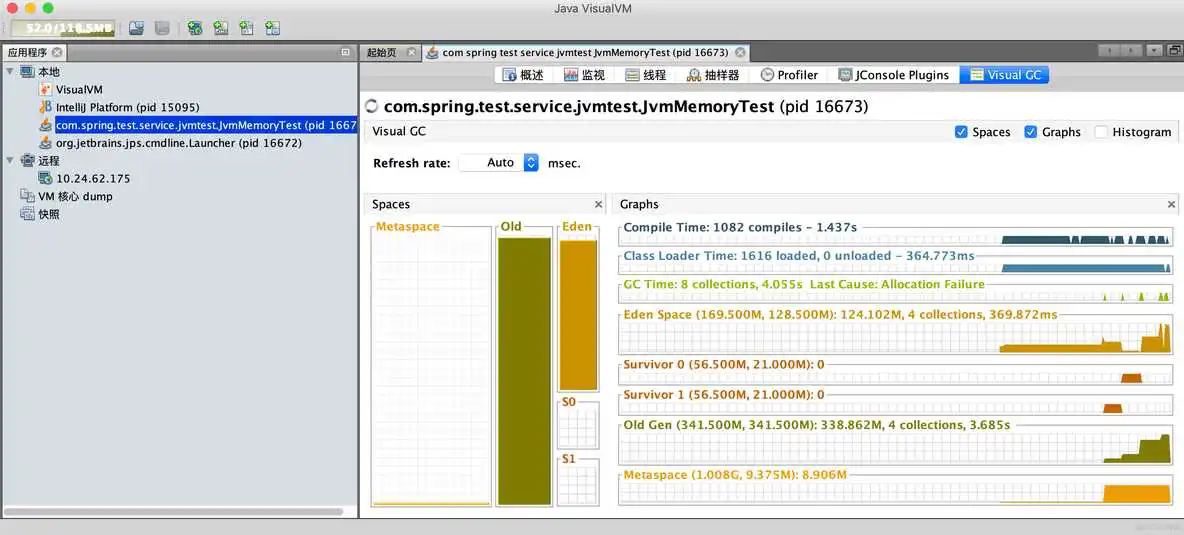Screen dimensions: 1184x535
Task: Open the document list dropdown arrow
Action: pyautogui.click(x=1154, y=51)
